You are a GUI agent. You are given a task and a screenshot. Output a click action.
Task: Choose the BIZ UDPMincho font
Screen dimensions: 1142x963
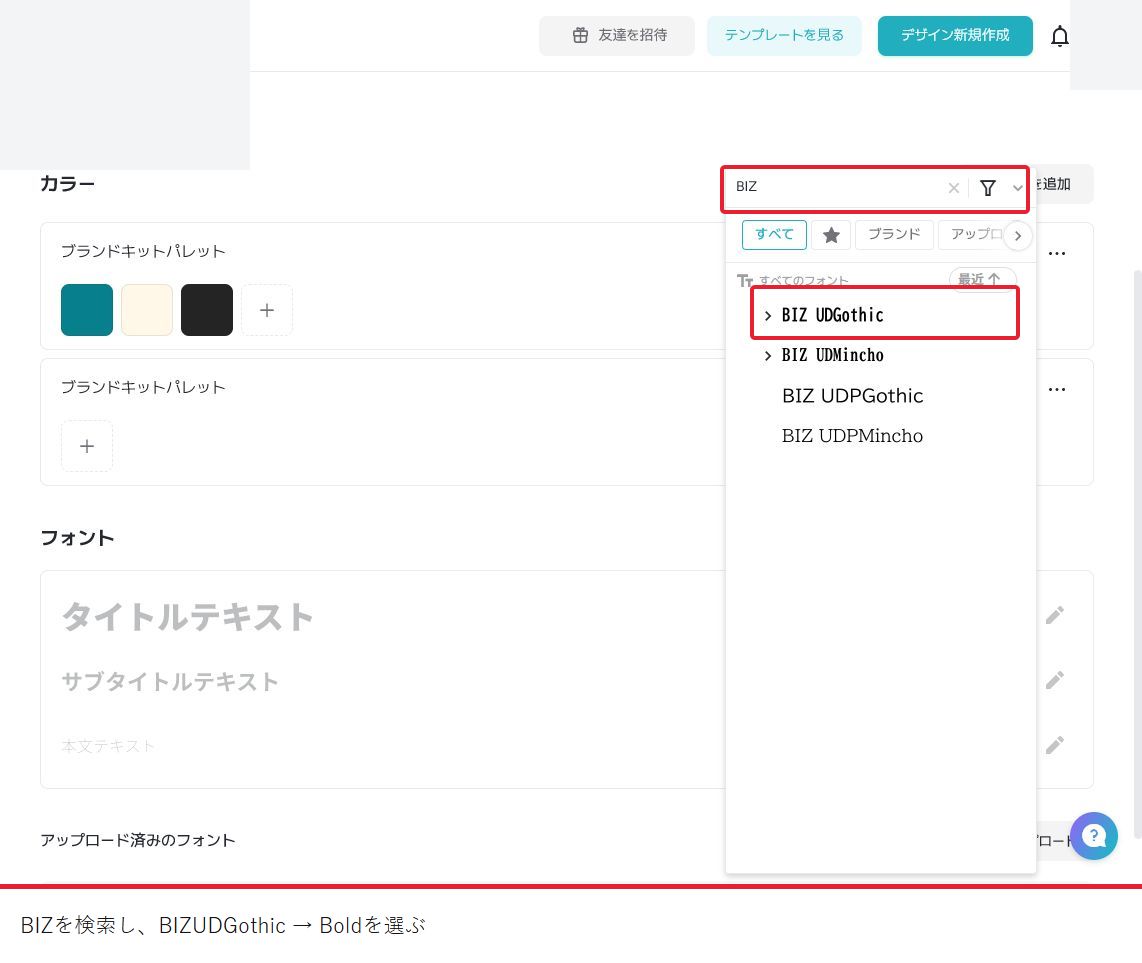tap(852, 436)
